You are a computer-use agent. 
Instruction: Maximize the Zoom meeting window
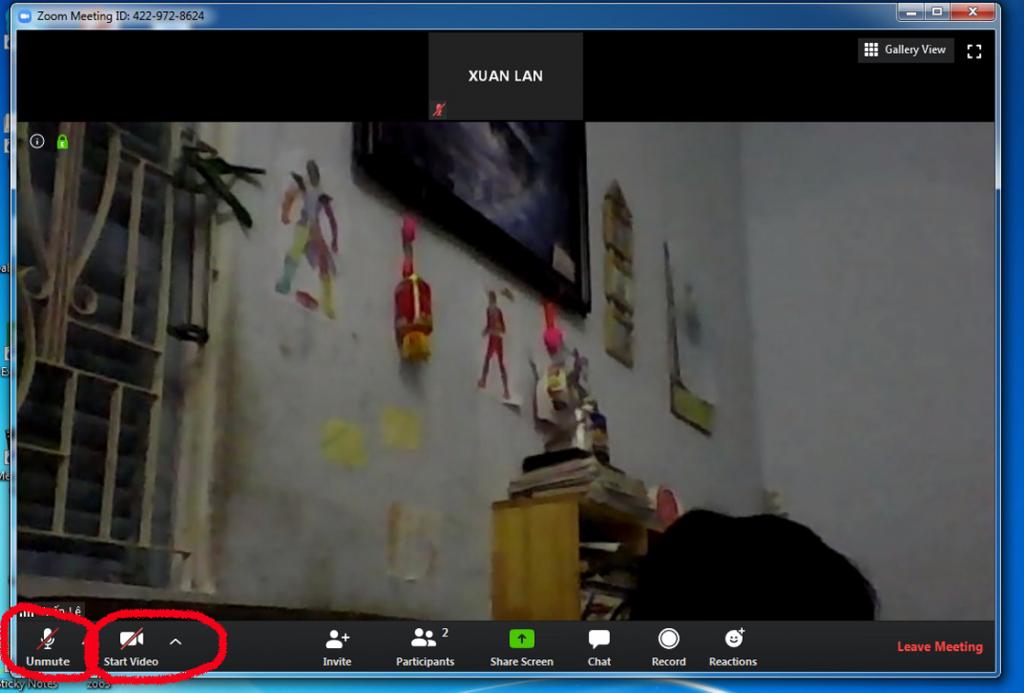(937, 12)
